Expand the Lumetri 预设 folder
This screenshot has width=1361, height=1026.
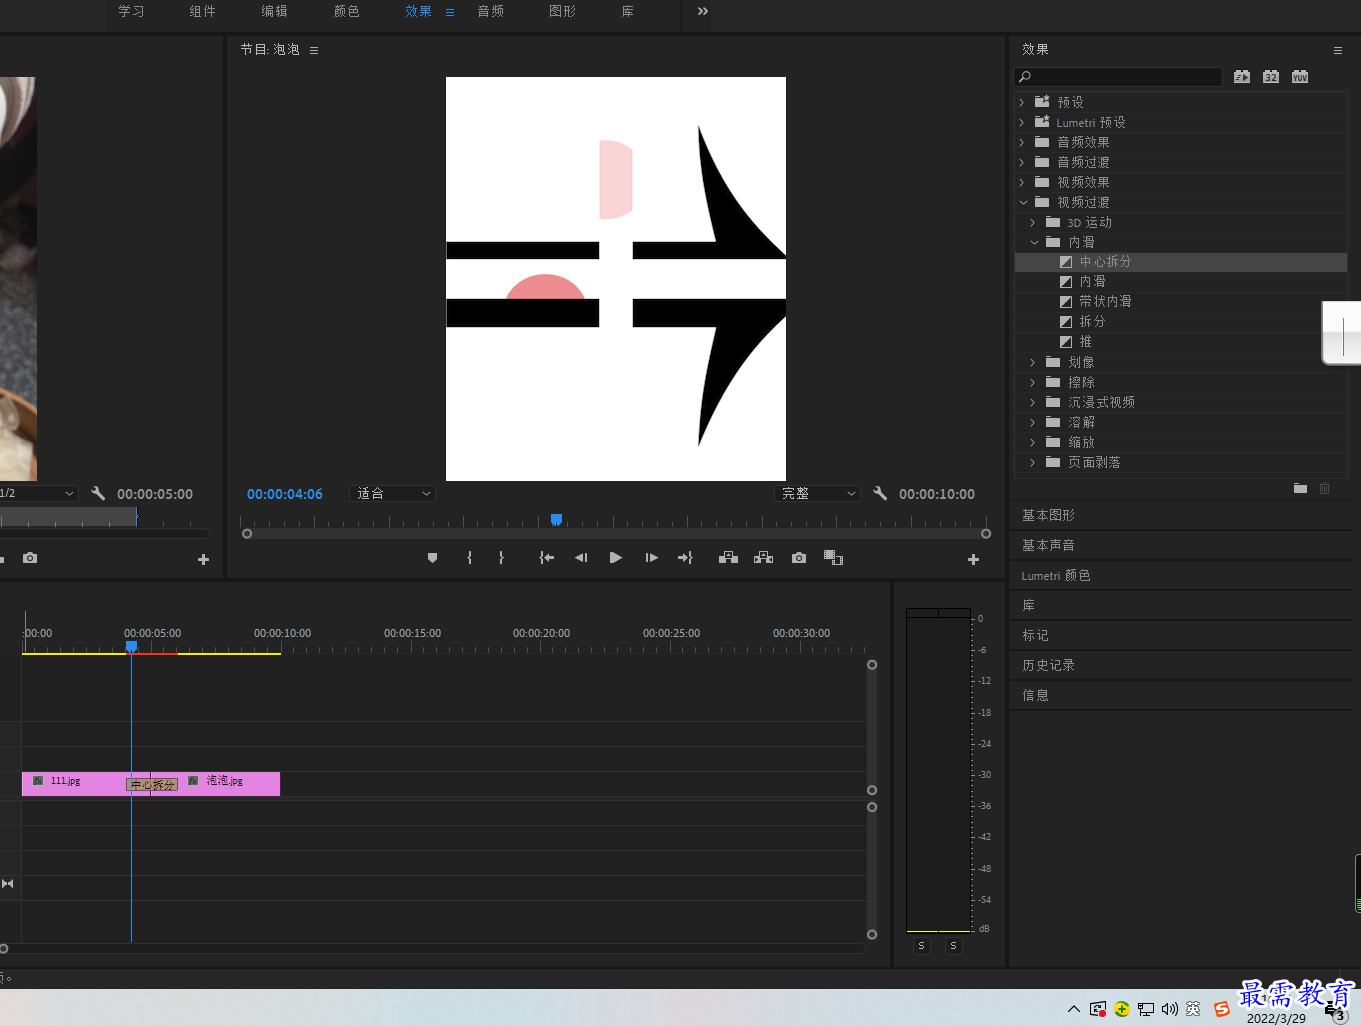1021,122
